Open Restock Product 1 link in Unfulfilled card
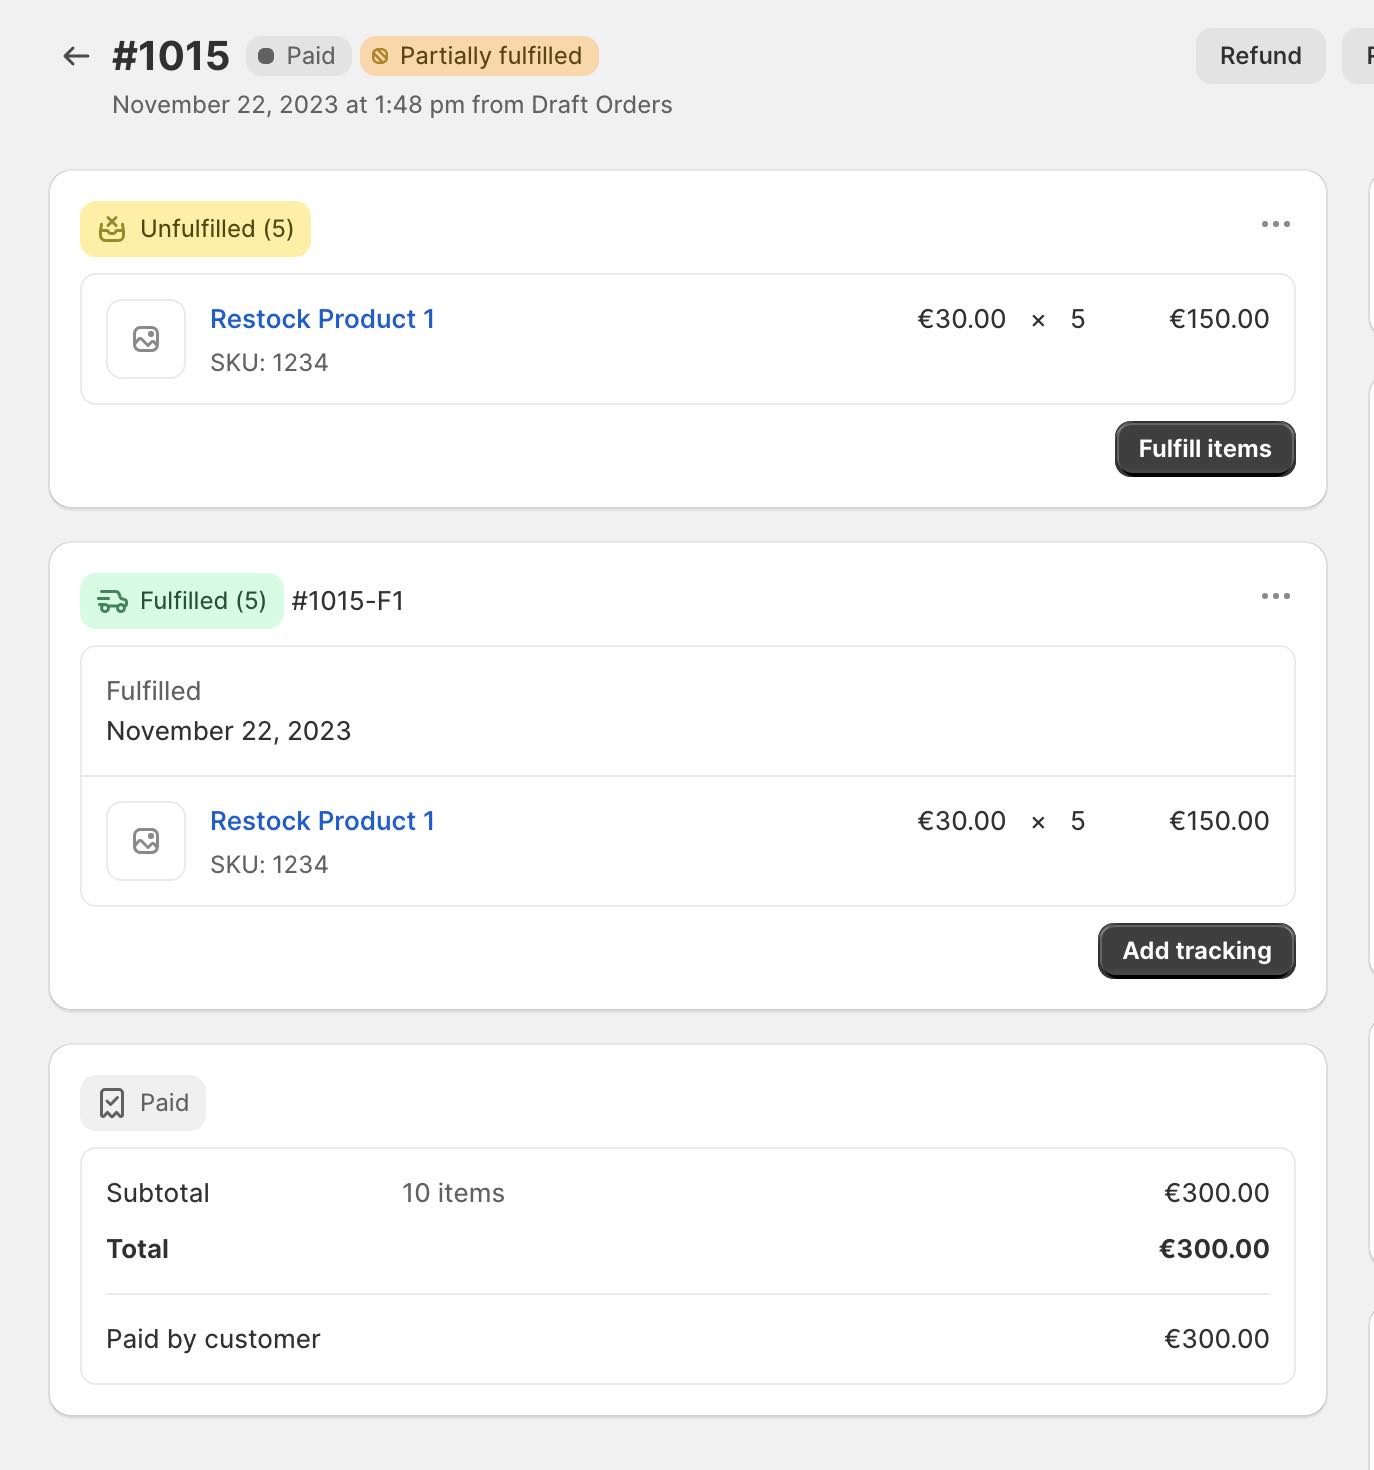 pyautogui.click(x=322, y=319)
